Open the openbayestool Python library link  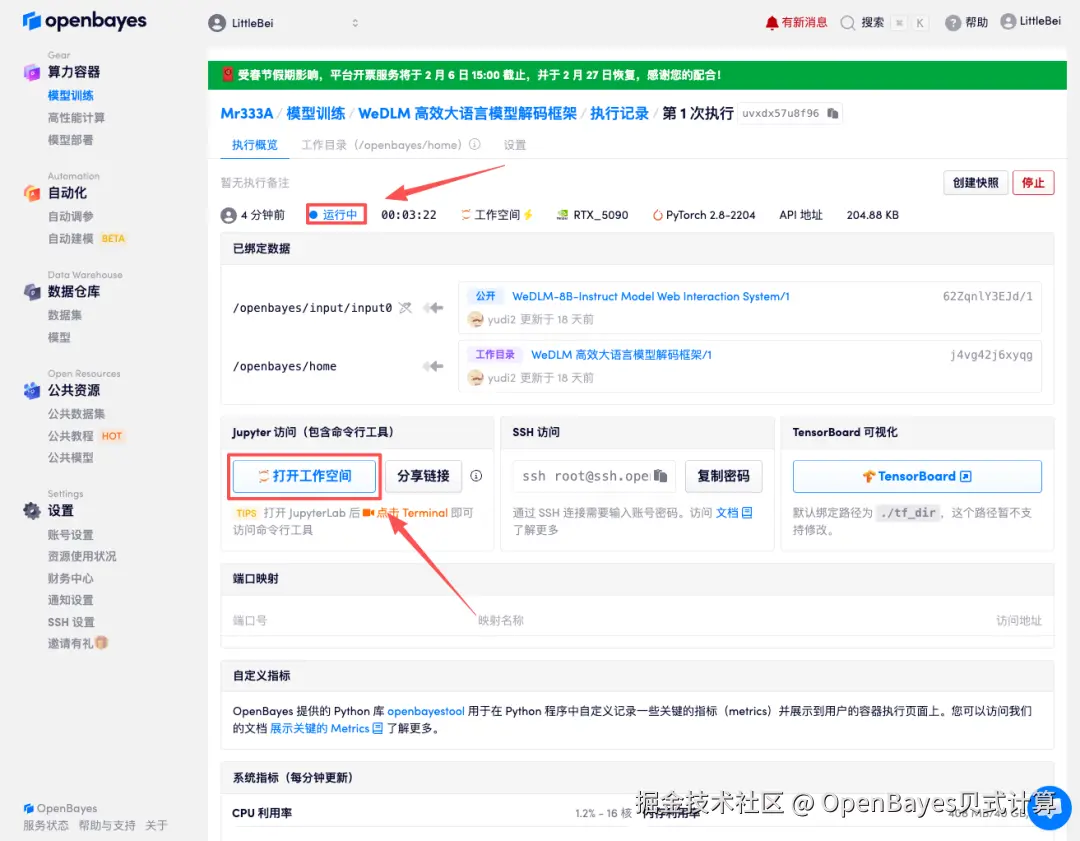[425, 711]
